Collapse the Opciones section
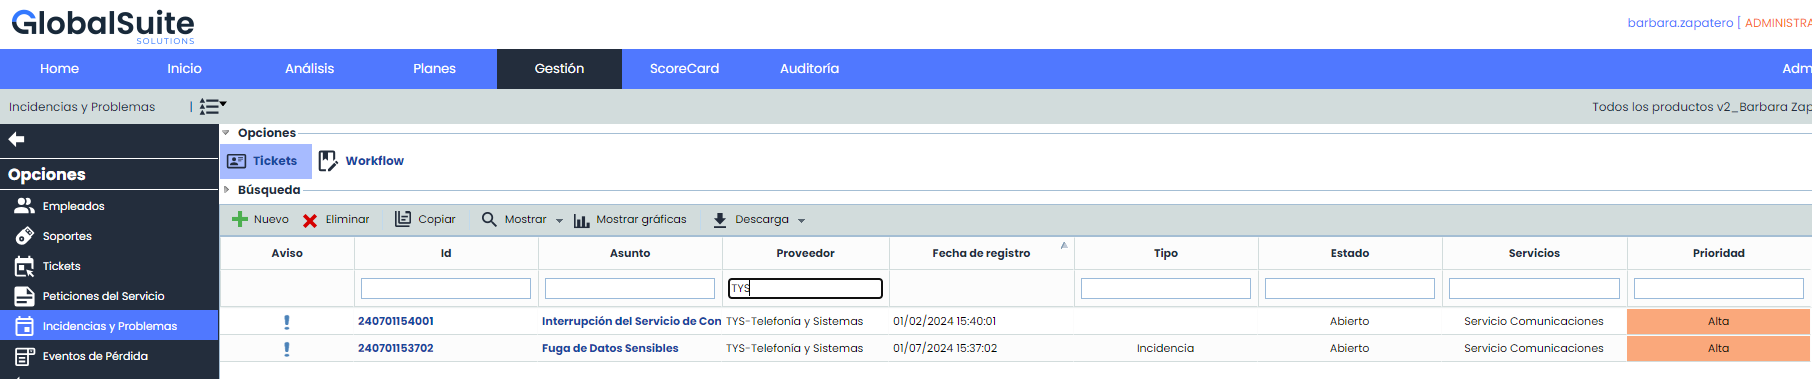Screen dimensions: 1812x379 (x=226, y=132)
